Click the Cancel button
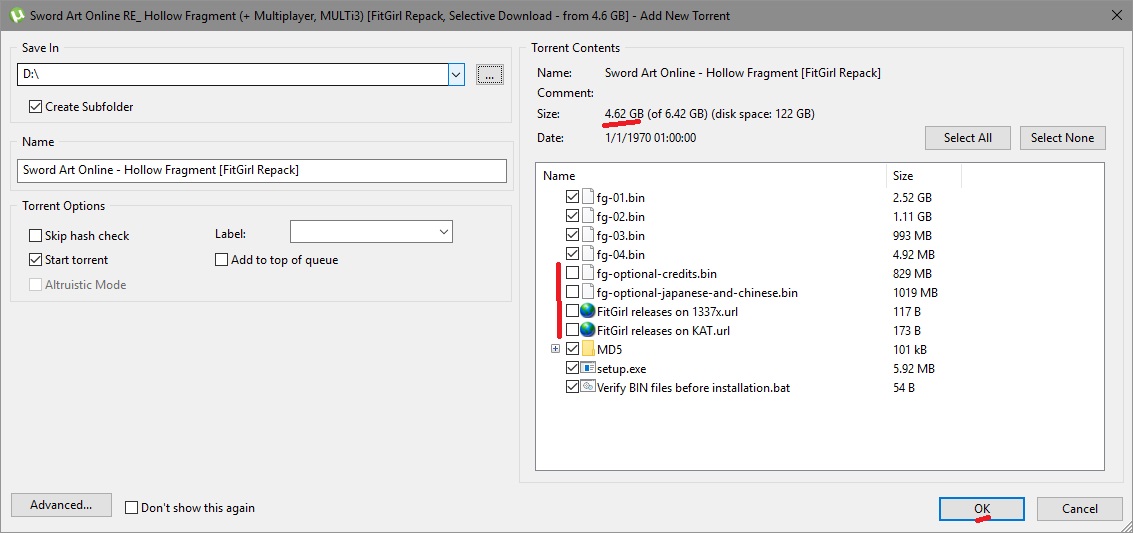This screenshot has height=533, width=1133. (x=1080, y=508)
